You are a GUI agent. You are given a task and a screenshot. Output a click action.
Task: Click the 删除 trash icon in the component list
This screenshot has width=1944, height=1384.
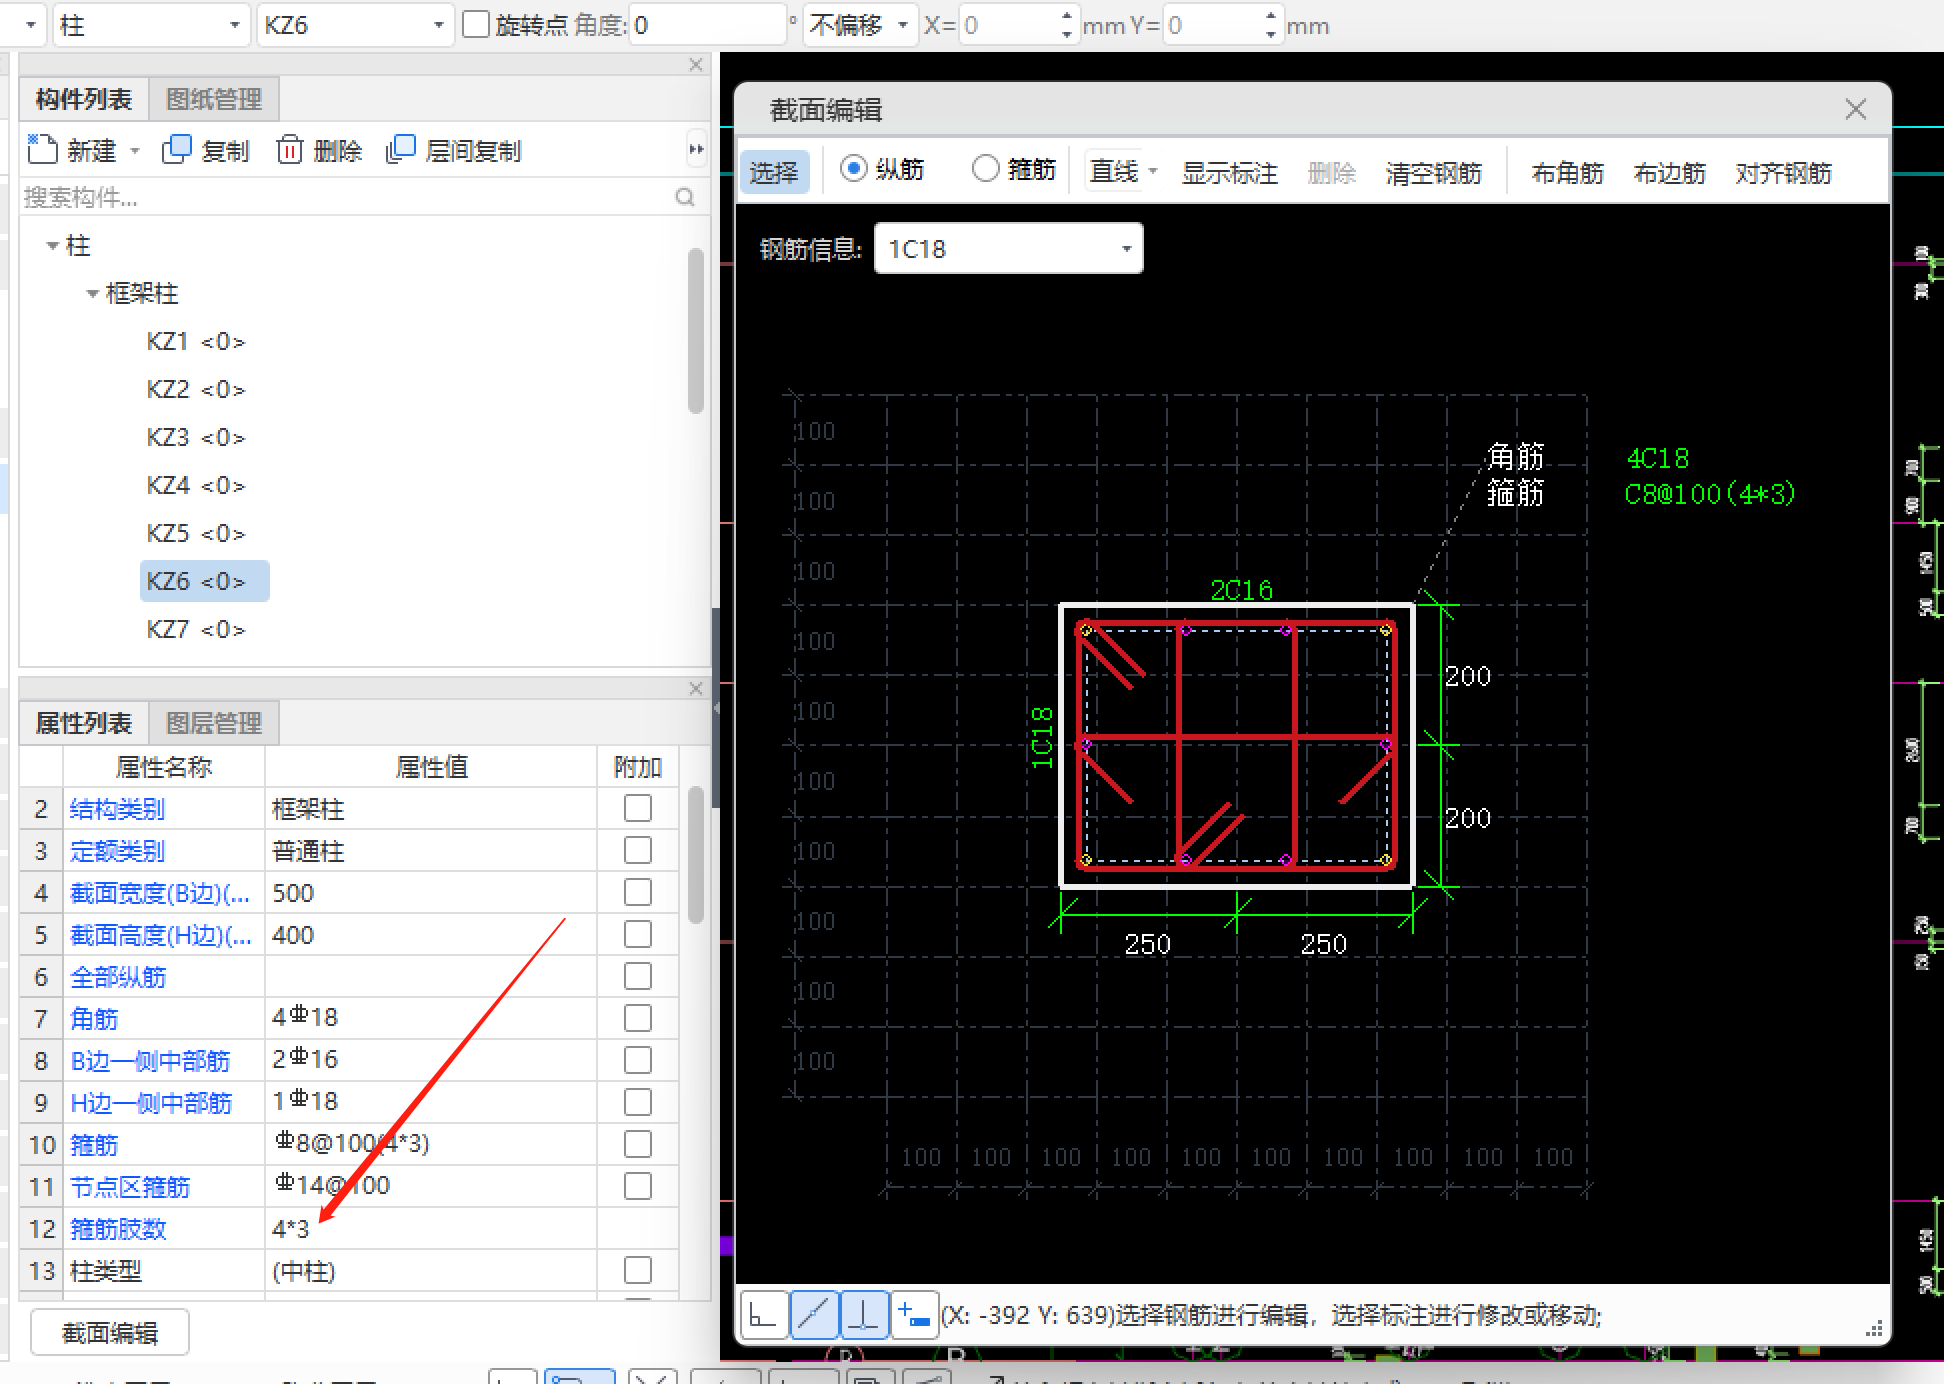click(x=289, y=150)
